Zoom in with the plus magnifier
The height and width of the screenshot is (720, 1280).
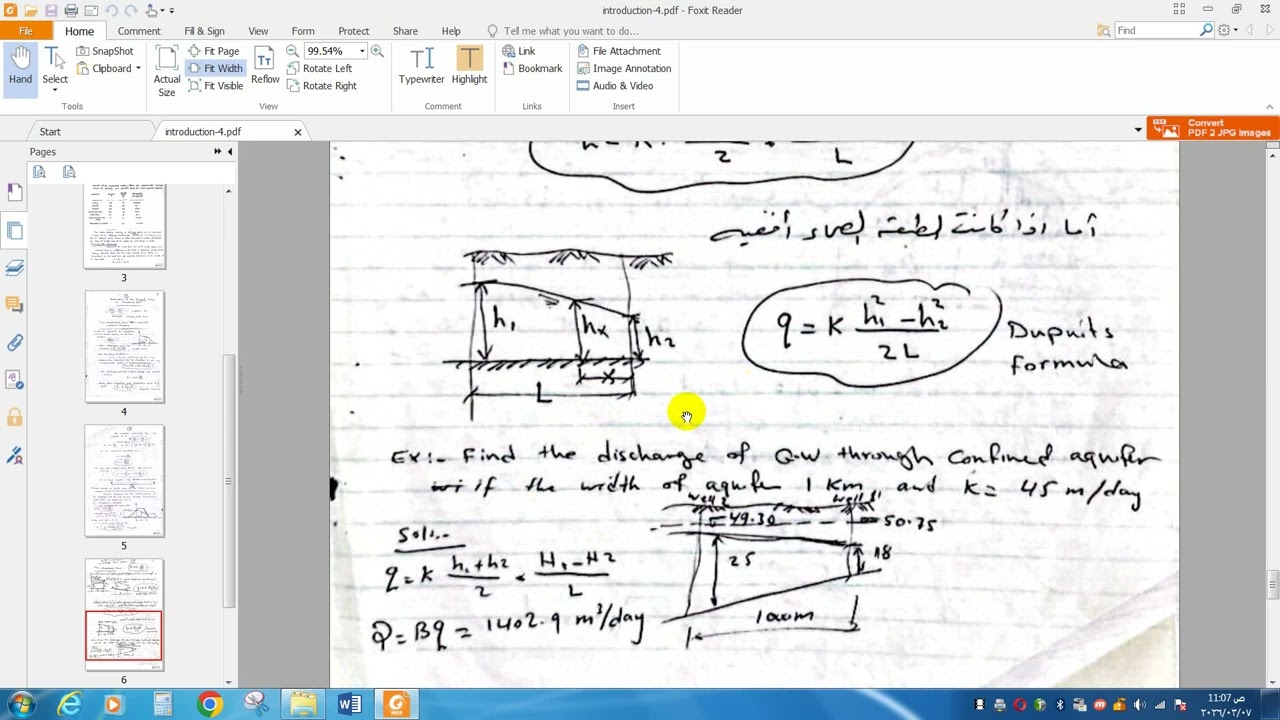[x=377, y=51]
